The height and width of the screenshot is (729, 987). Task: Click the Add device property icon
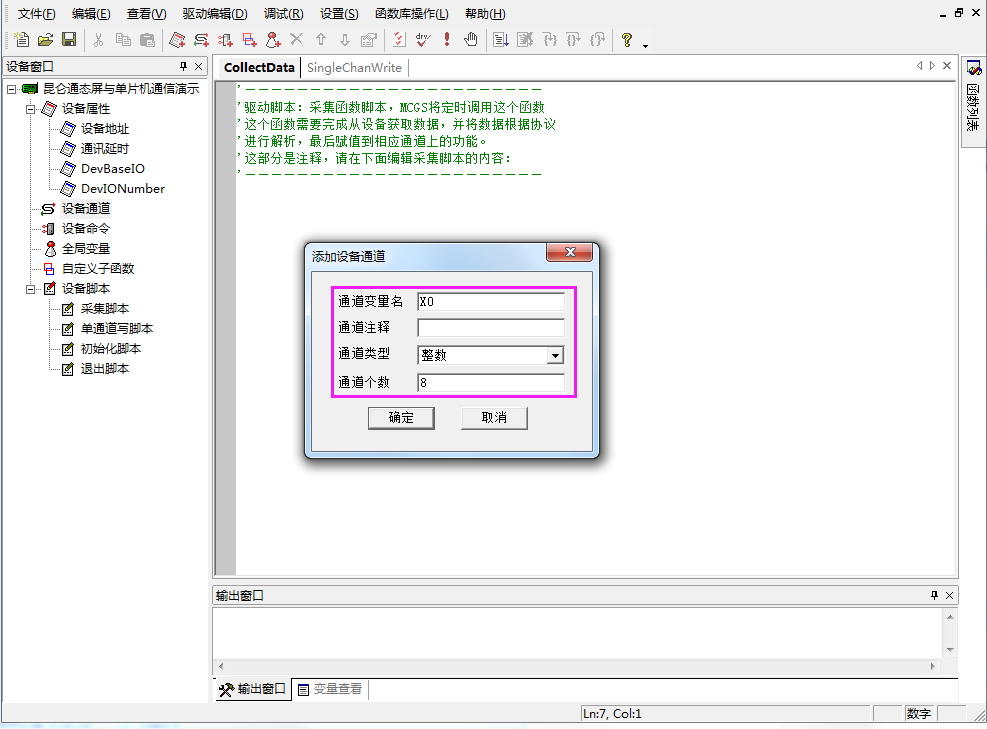pos(177,40)
